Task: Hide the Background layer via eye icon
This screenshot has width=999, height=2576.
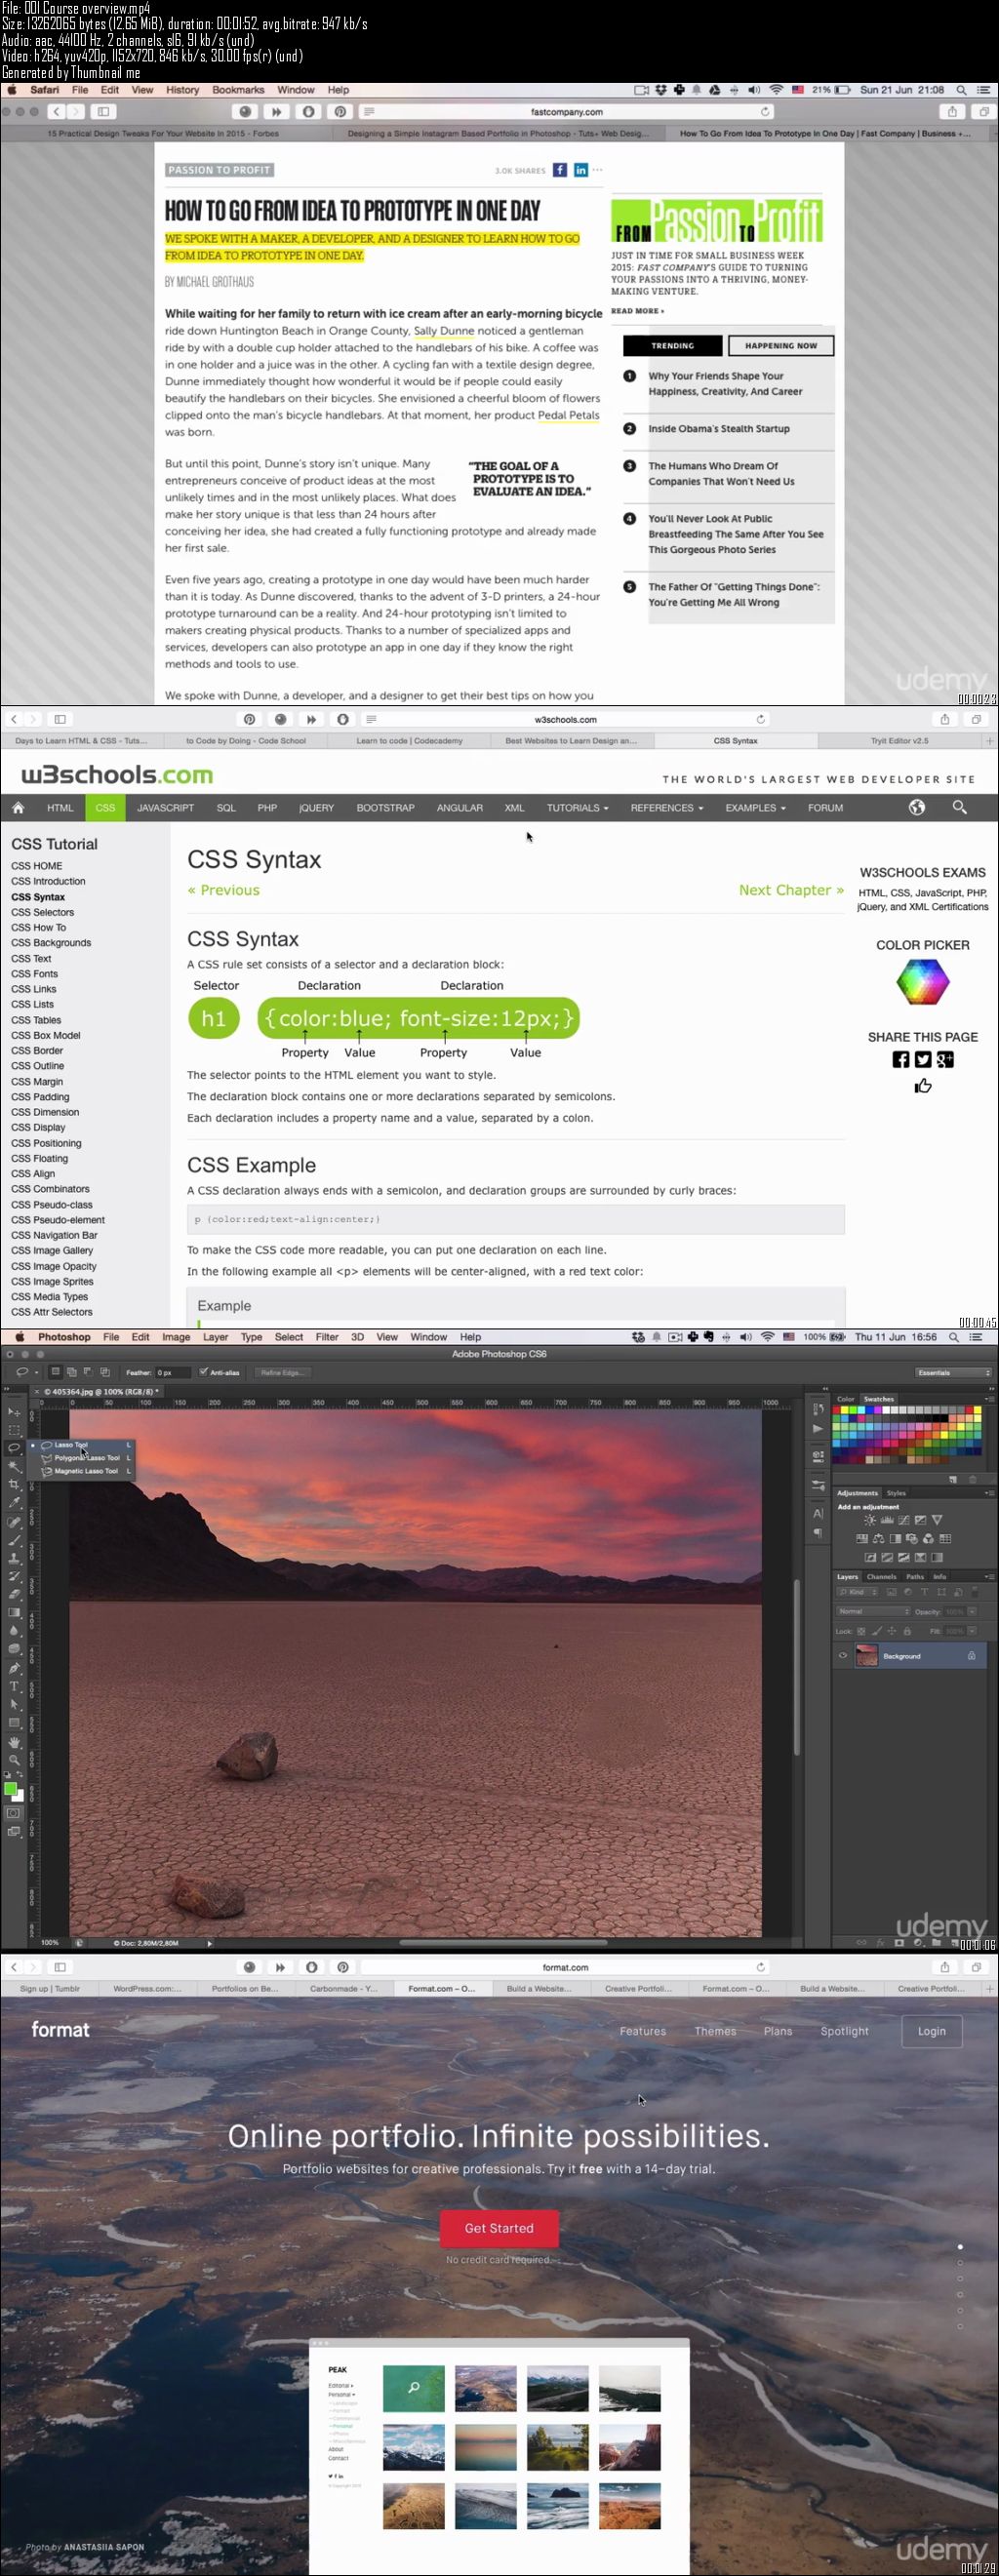Action: pos(843,1655)
